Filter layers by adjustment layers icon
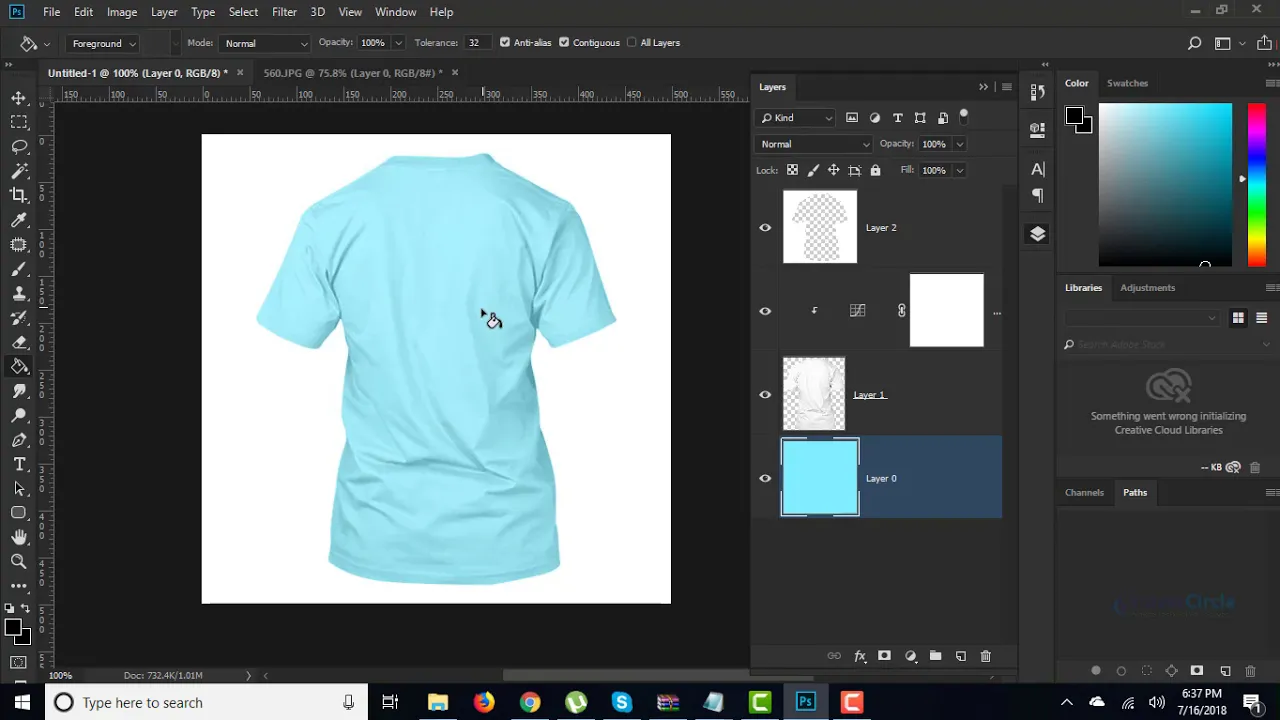The width and height of the screenshot is (1280, 720). (x=875, y=118)
